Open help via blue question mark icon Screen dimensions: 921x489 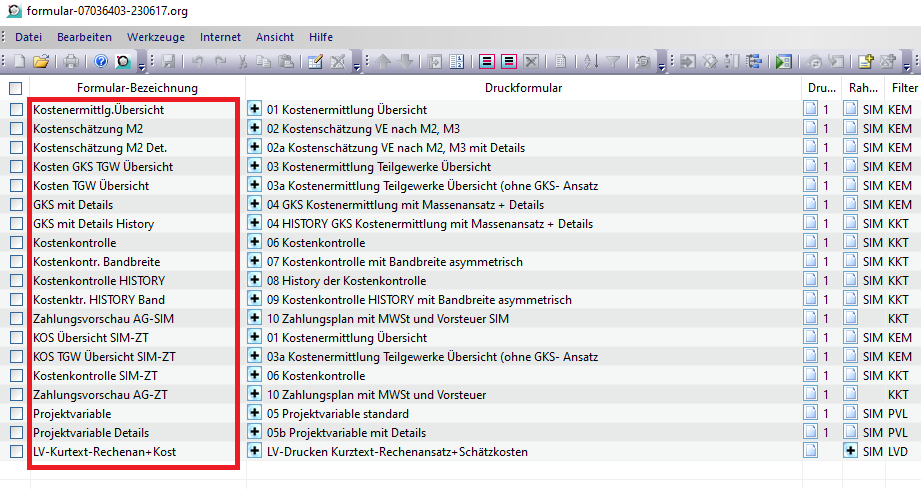pos(101,62)
